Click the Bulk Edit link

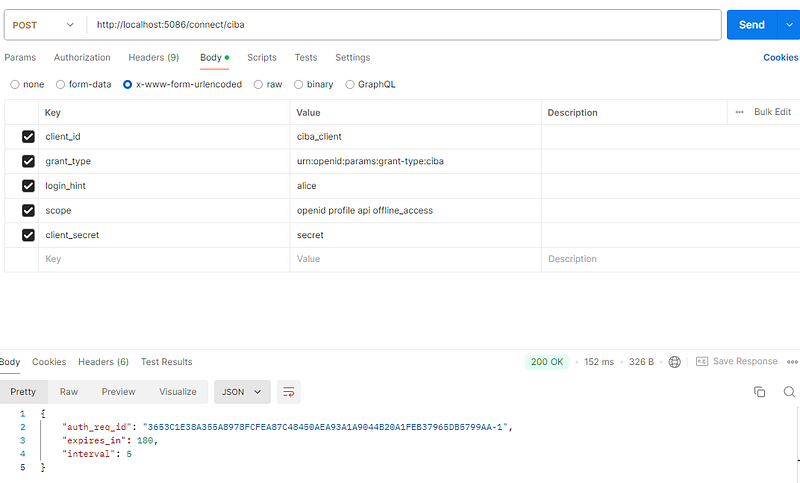772,112
